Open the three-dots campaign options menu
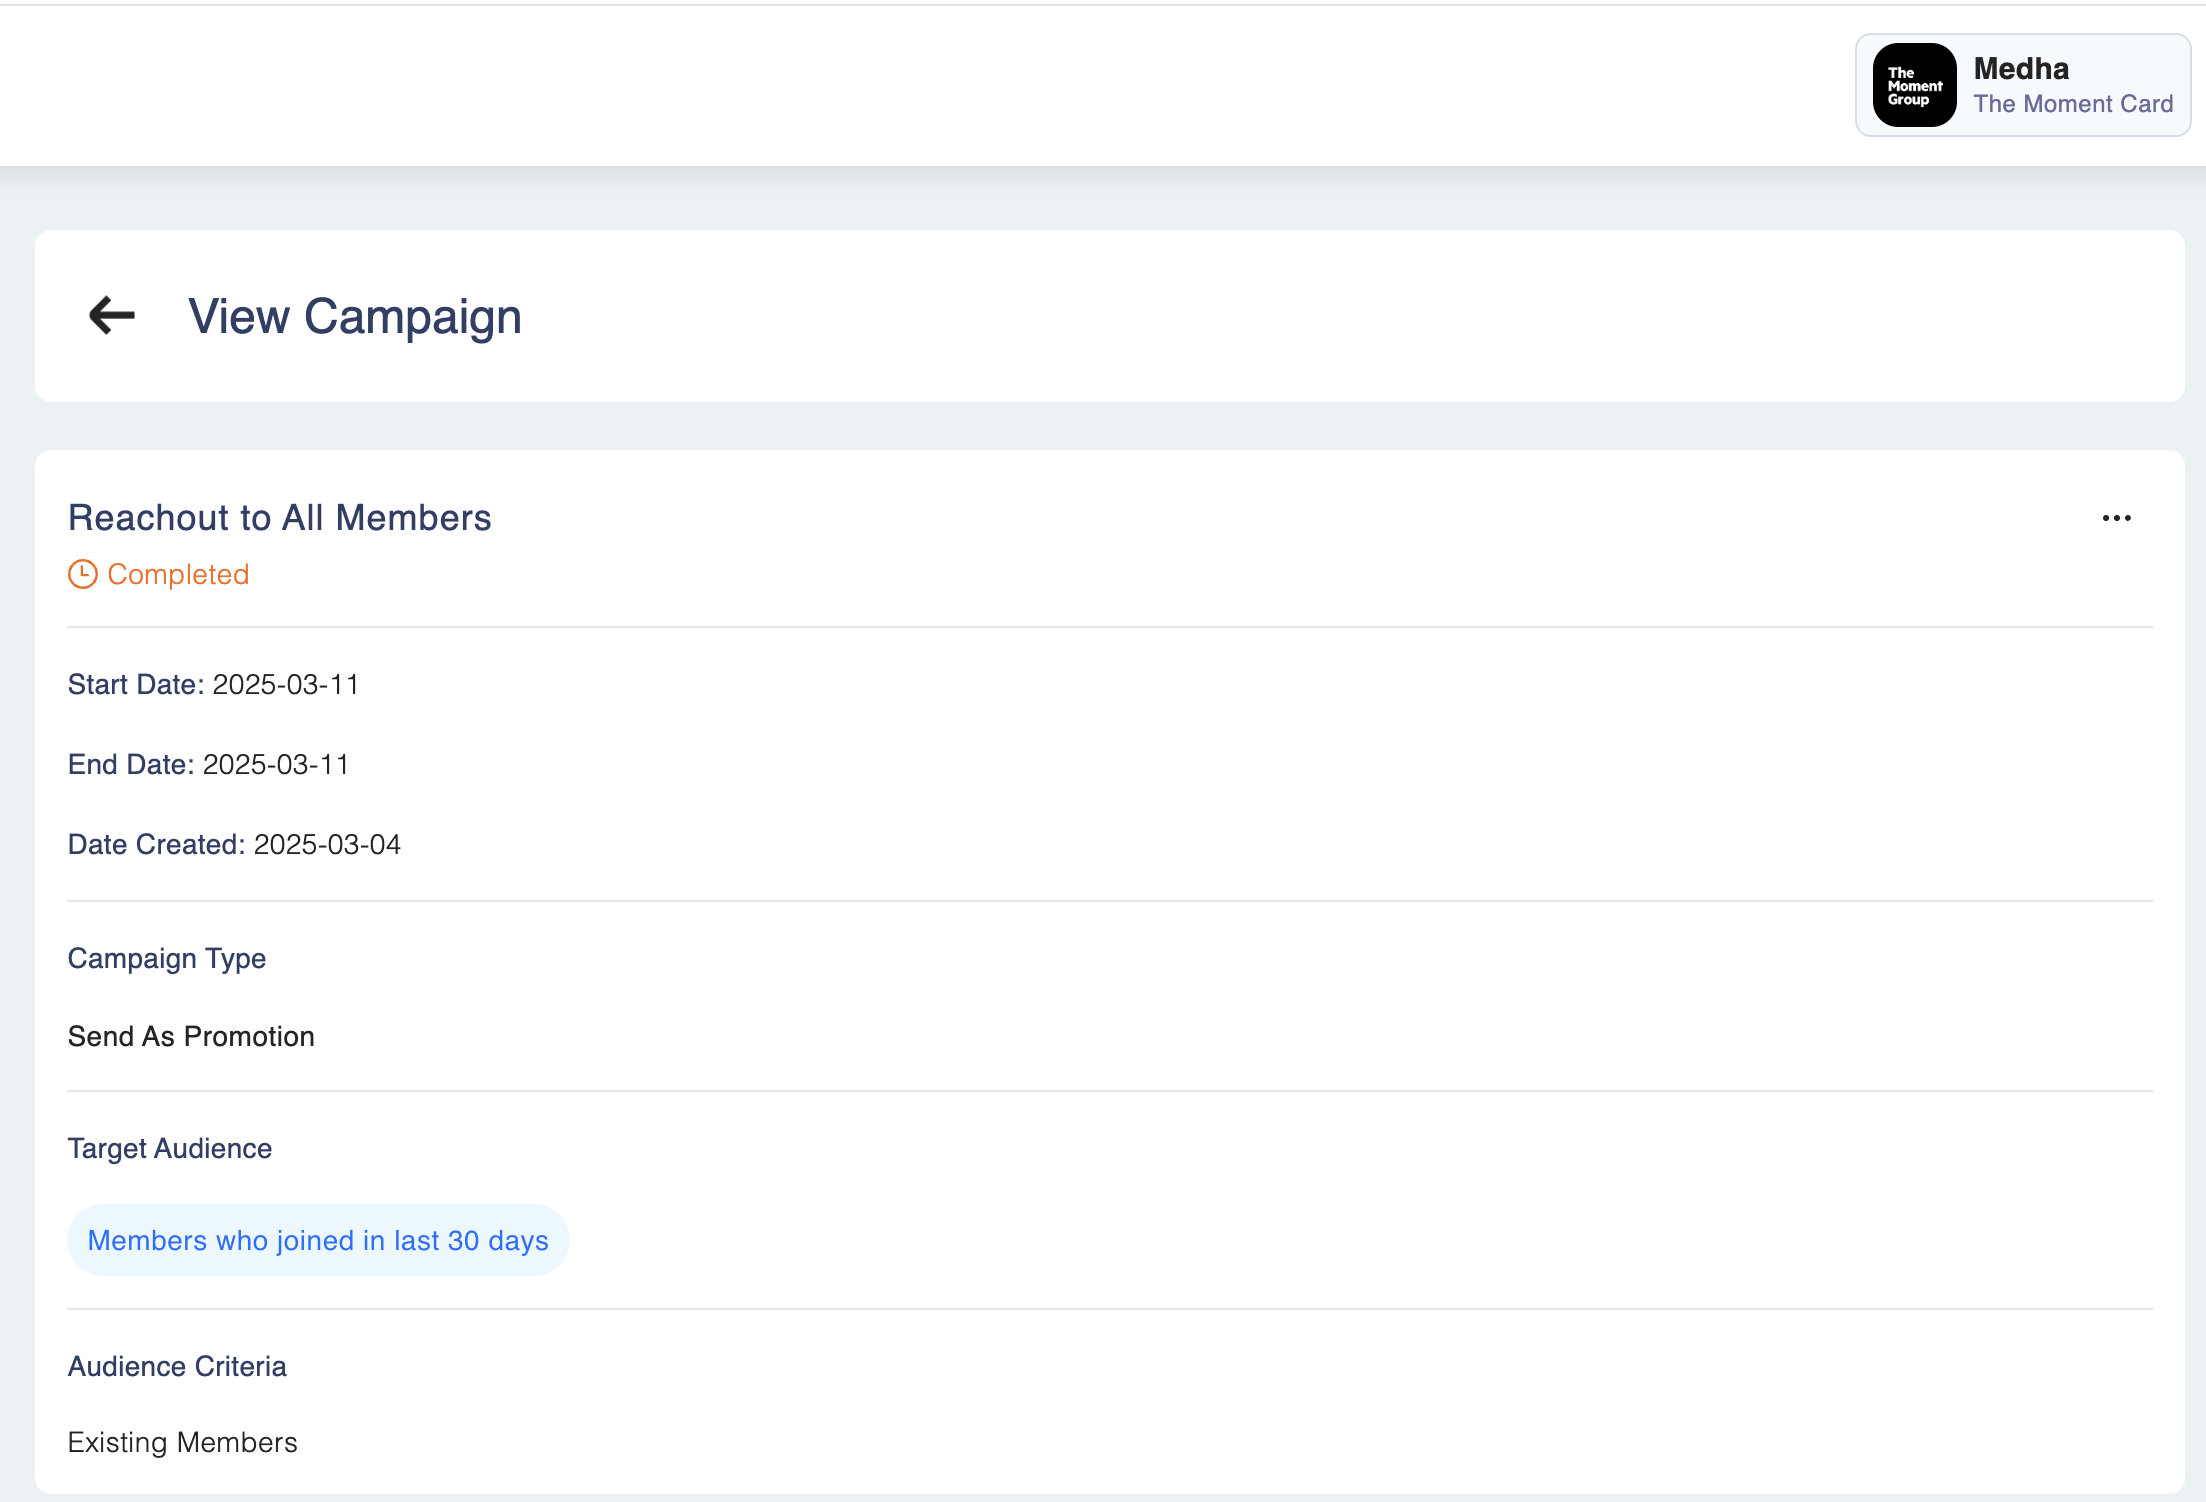 [x=2116, y=518]
